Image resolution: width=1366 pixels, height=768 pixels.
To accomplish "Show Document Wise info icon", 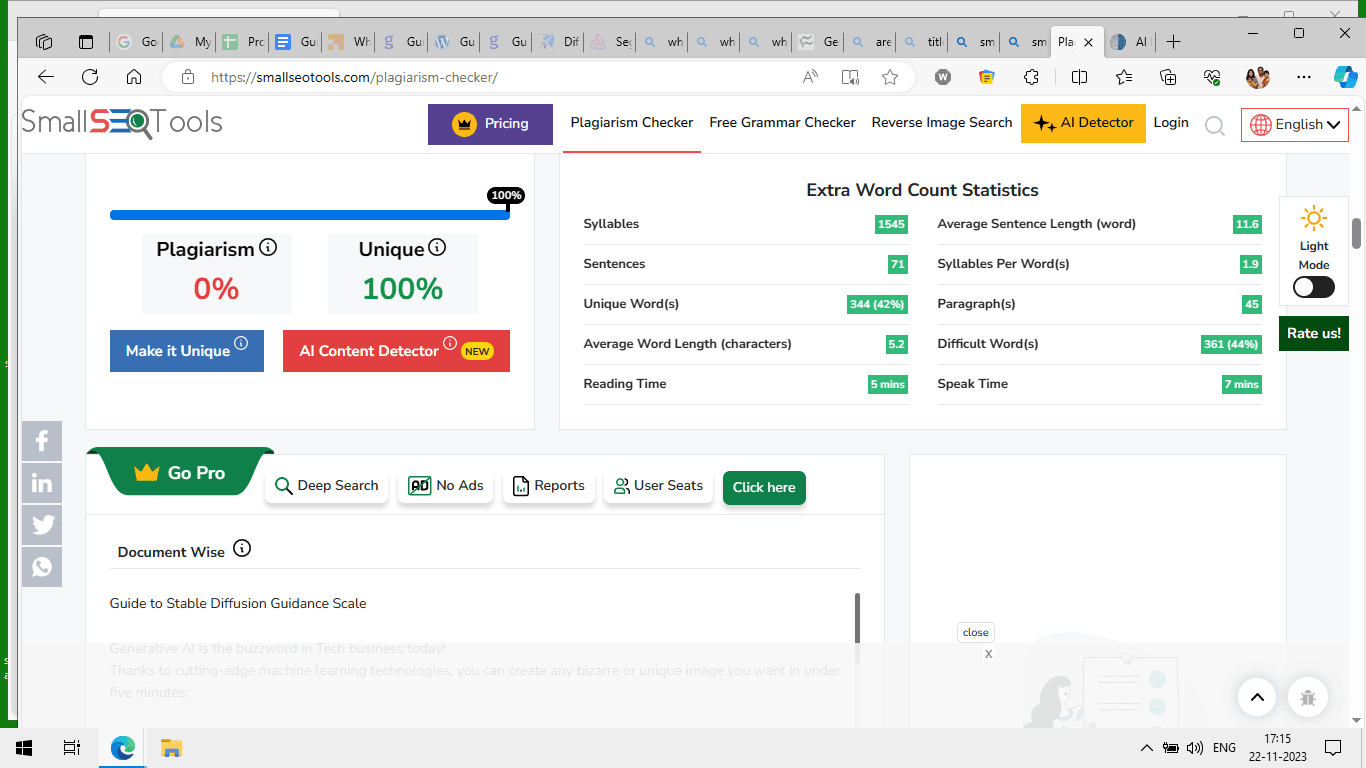I will tap(242, 548).
